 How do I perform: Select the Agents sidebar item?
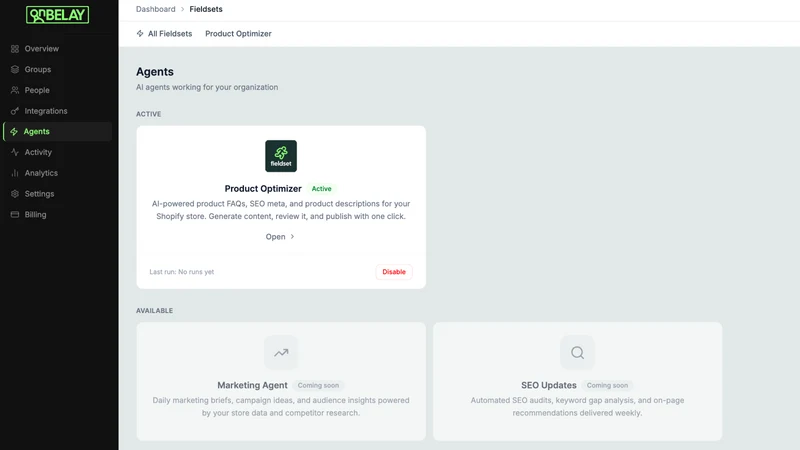point(57,132)
